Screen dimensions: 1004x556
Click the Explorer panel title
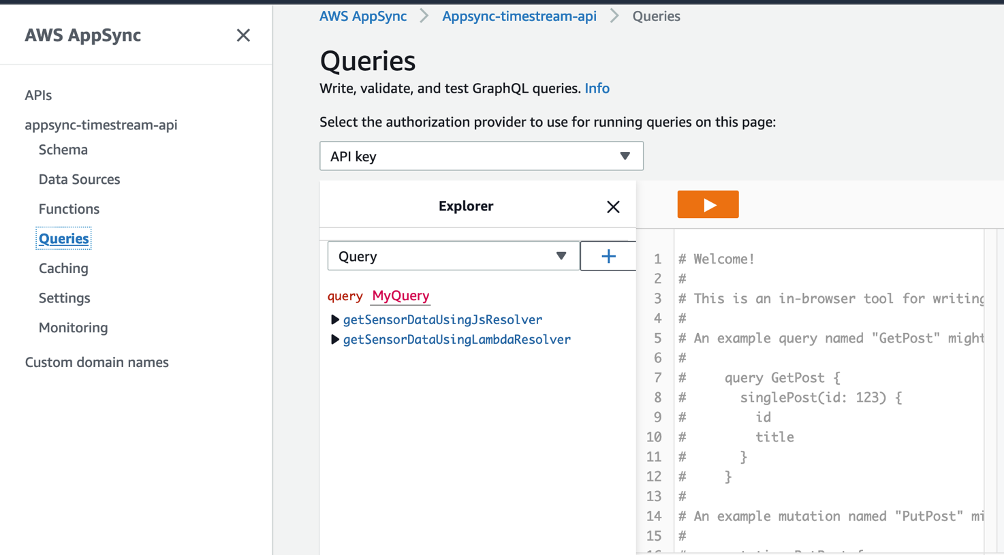click(466, 206)
